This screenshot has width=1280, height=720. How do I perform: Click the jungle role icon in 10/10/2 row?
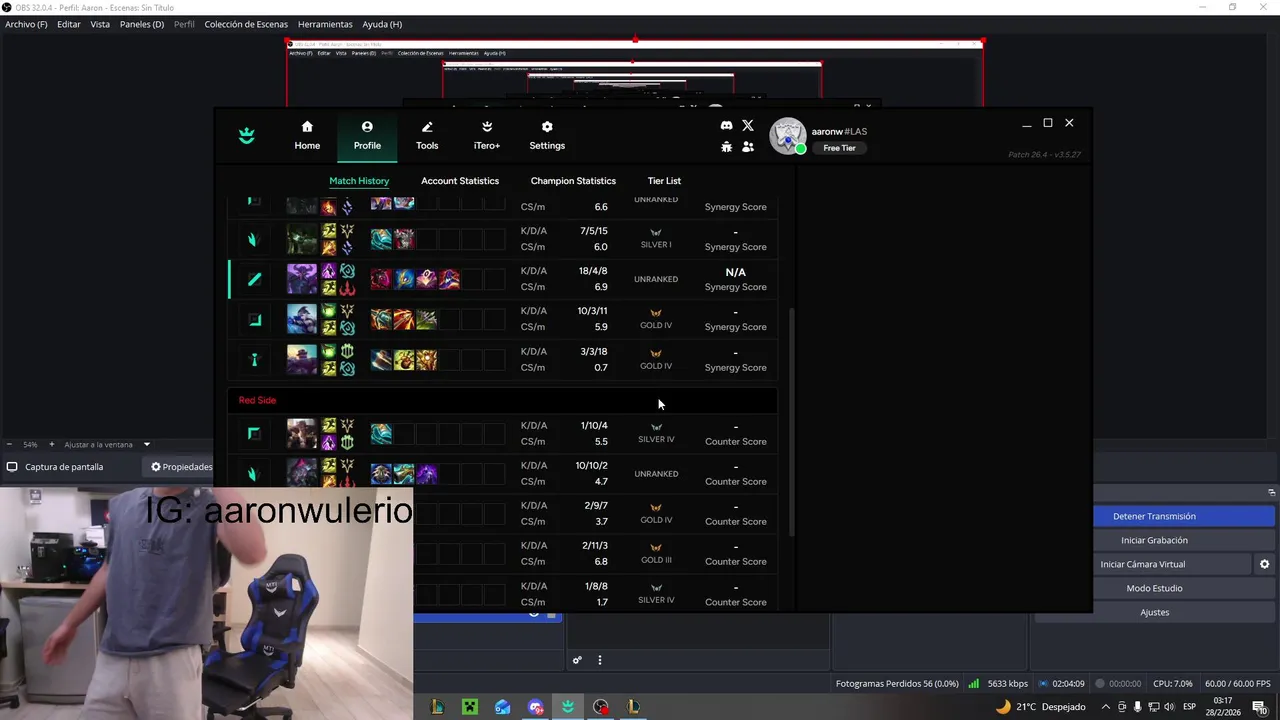click(254, 473)
